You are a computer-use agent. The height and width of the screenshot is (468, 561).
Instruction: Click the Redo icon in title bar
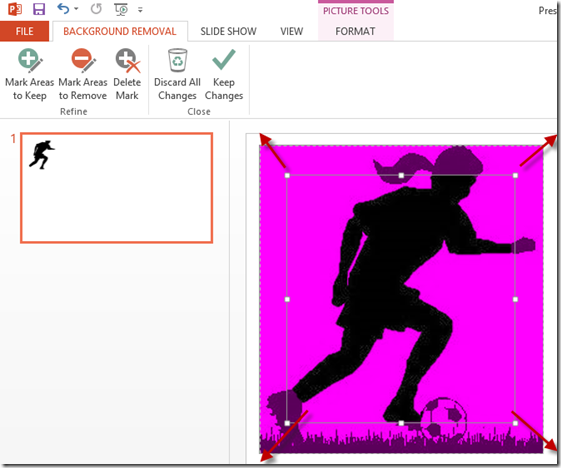96,9
